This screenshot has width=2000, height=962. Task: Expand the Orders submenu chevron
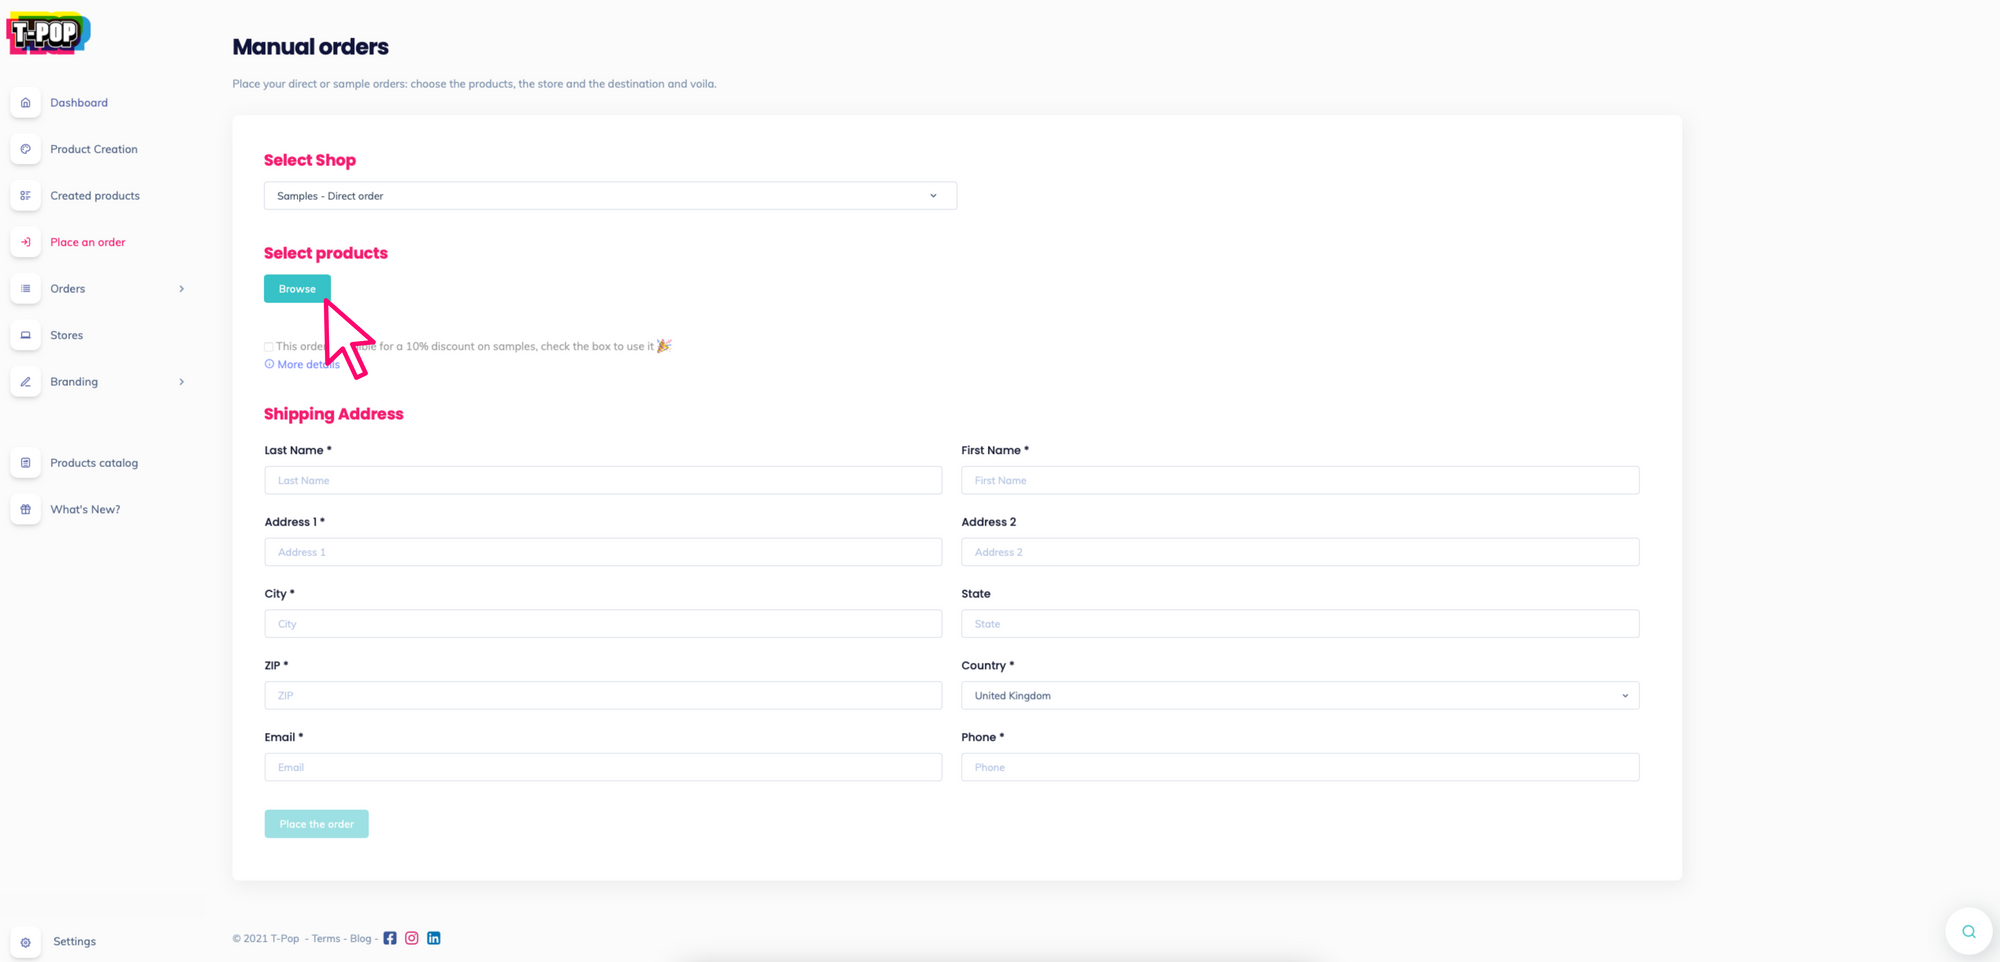[181, 289]
